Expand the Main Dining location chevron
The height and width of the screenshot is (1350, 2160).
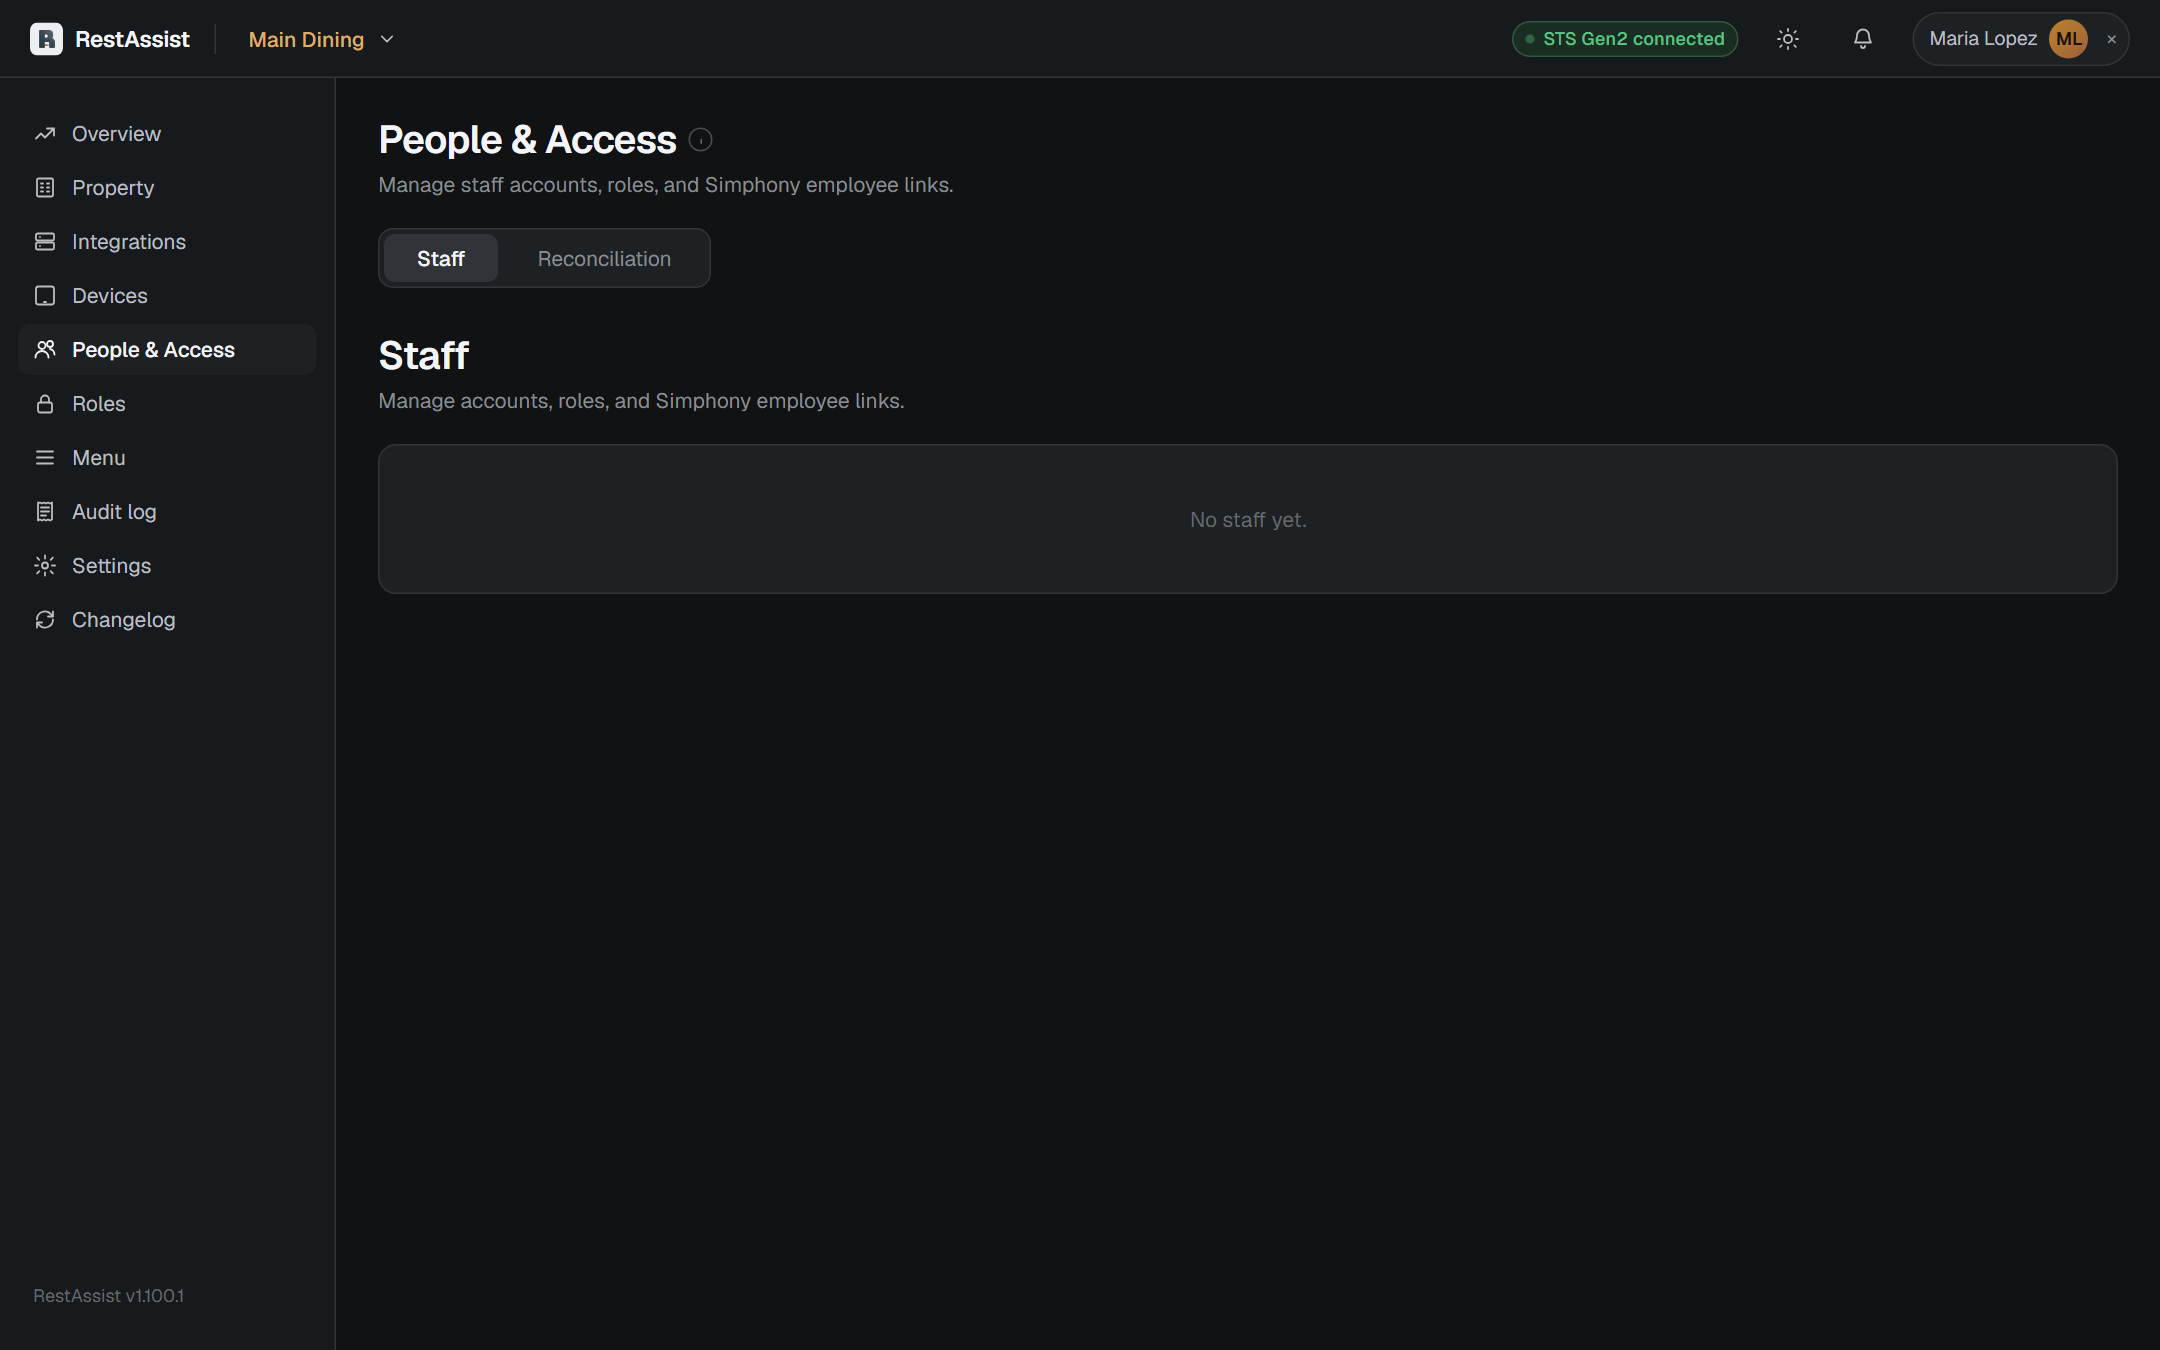tap(388, 40)
